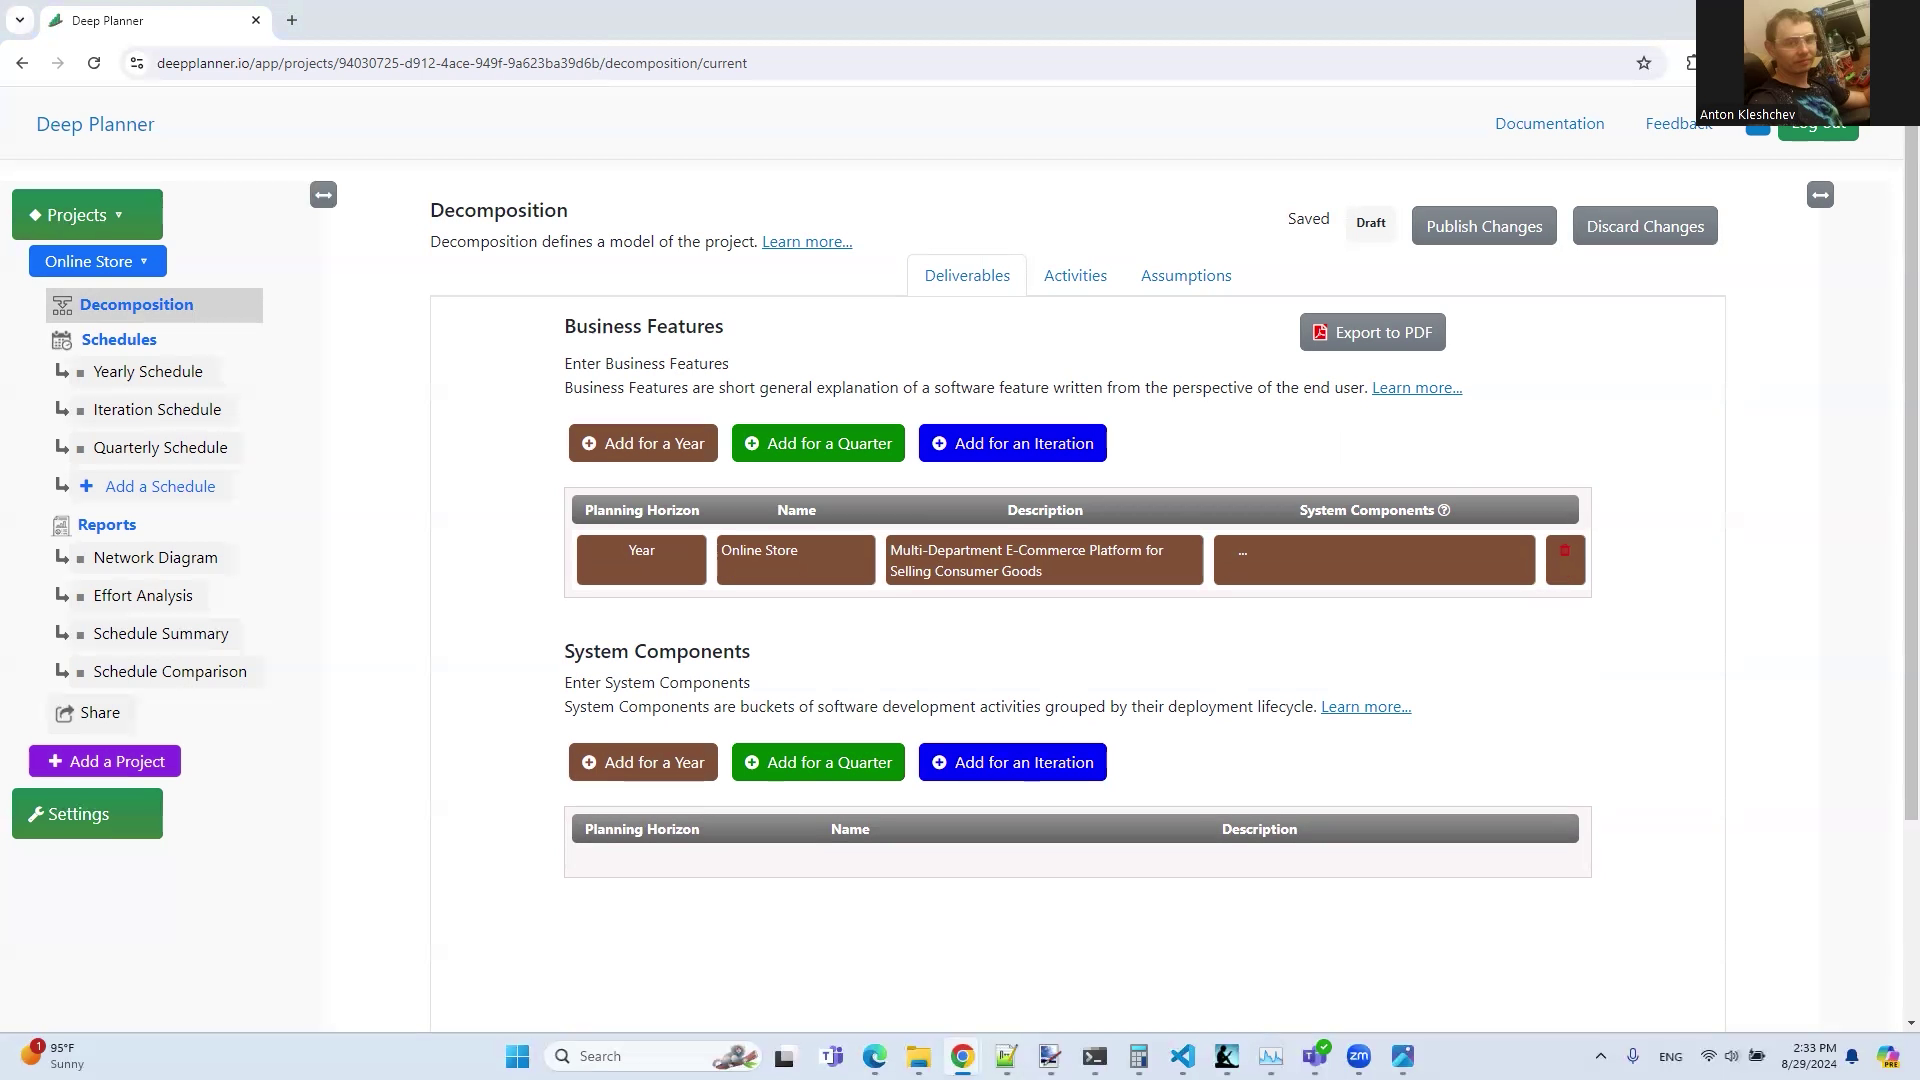Open the Schedule Summary report
Screen dimensions: 1920x1080
(161, 634)
